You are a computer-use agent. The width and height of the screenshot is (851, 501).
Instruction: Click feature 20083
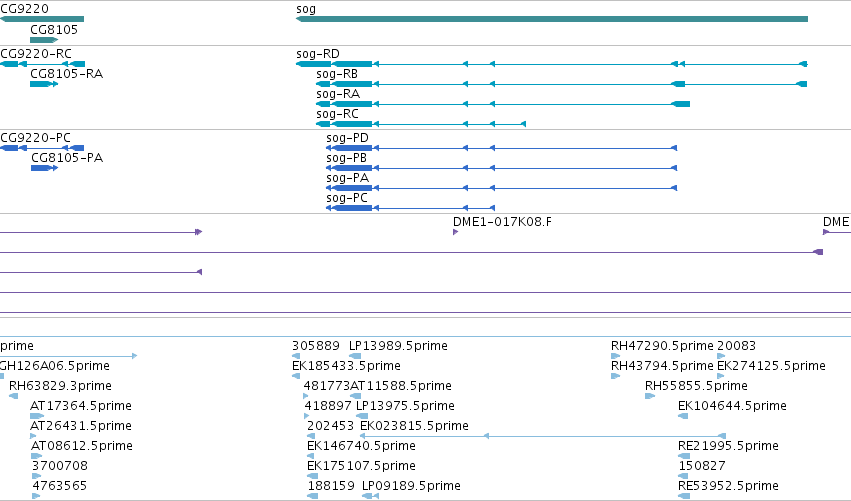pyautogui.click(x=736, y=346)
